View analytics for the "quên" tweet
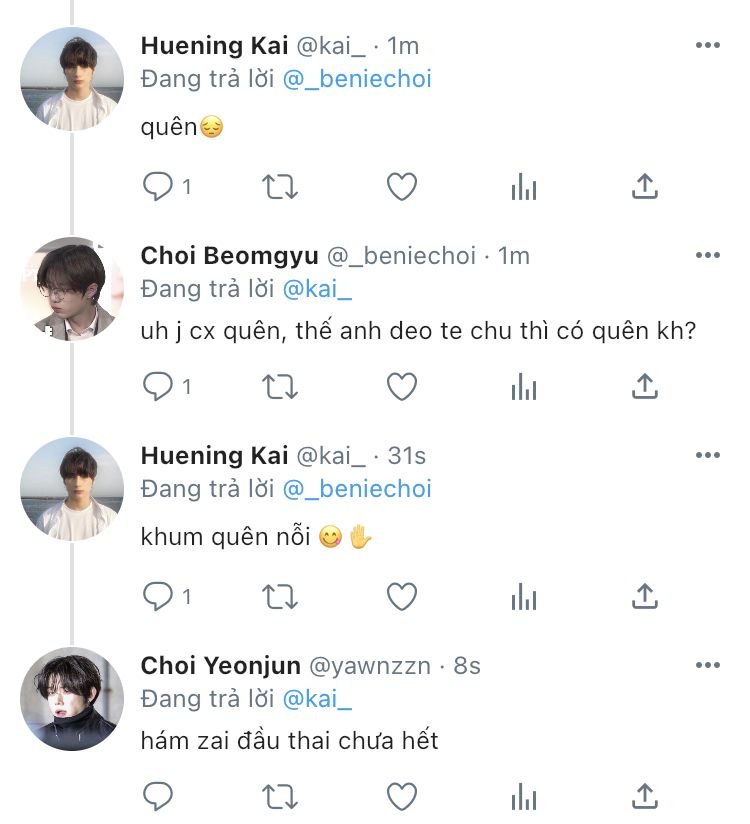The image size is (750, 824). pyautogui.click(x=524, y=186)
